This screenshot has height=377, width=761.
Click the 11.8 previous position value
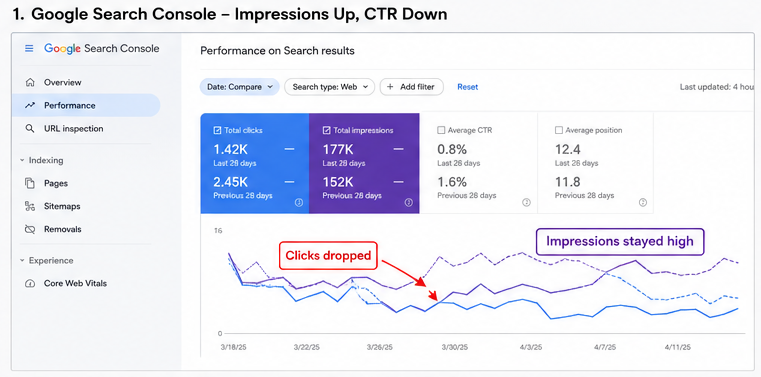pos(568,182)
